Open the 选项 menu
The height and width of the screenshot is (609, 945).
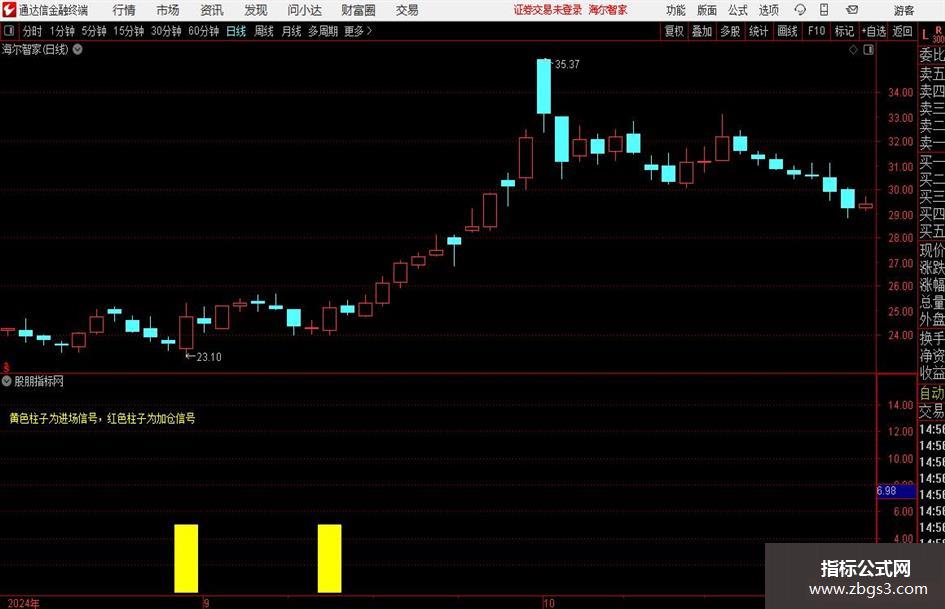(768, 10)
